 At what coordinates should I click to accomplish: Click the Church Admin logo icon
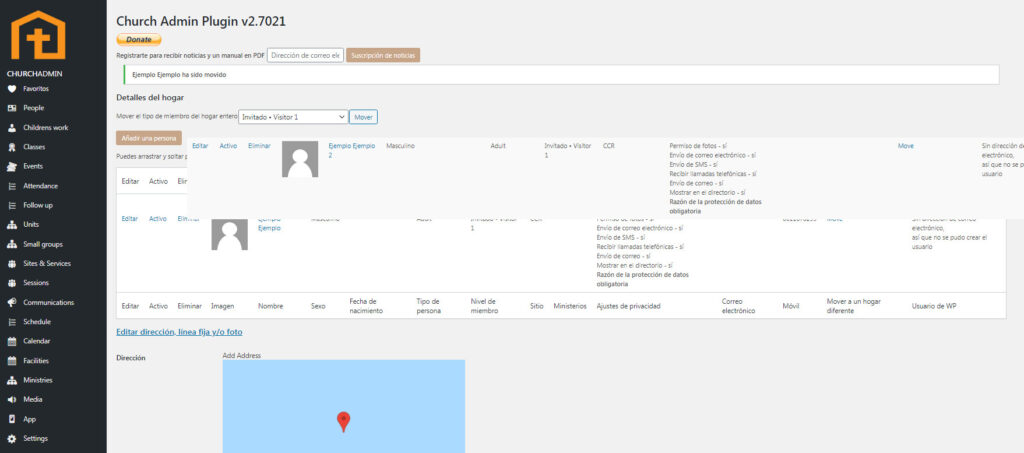point(37,36)
